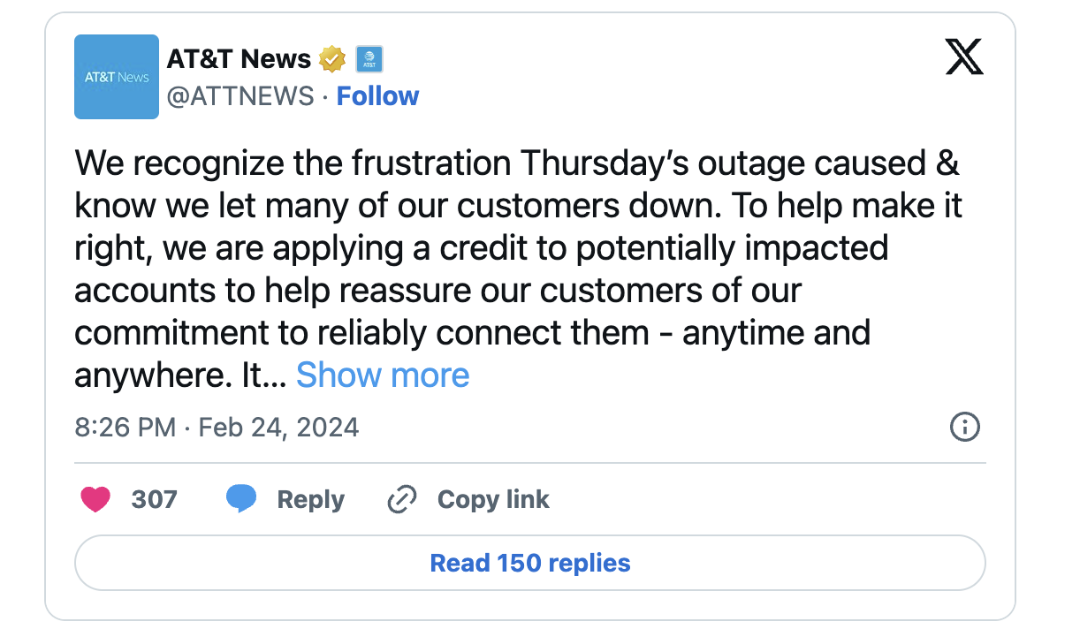Click the Reply text label
This screenshot has height=629, width=1080.
click(x=310, y=499)
